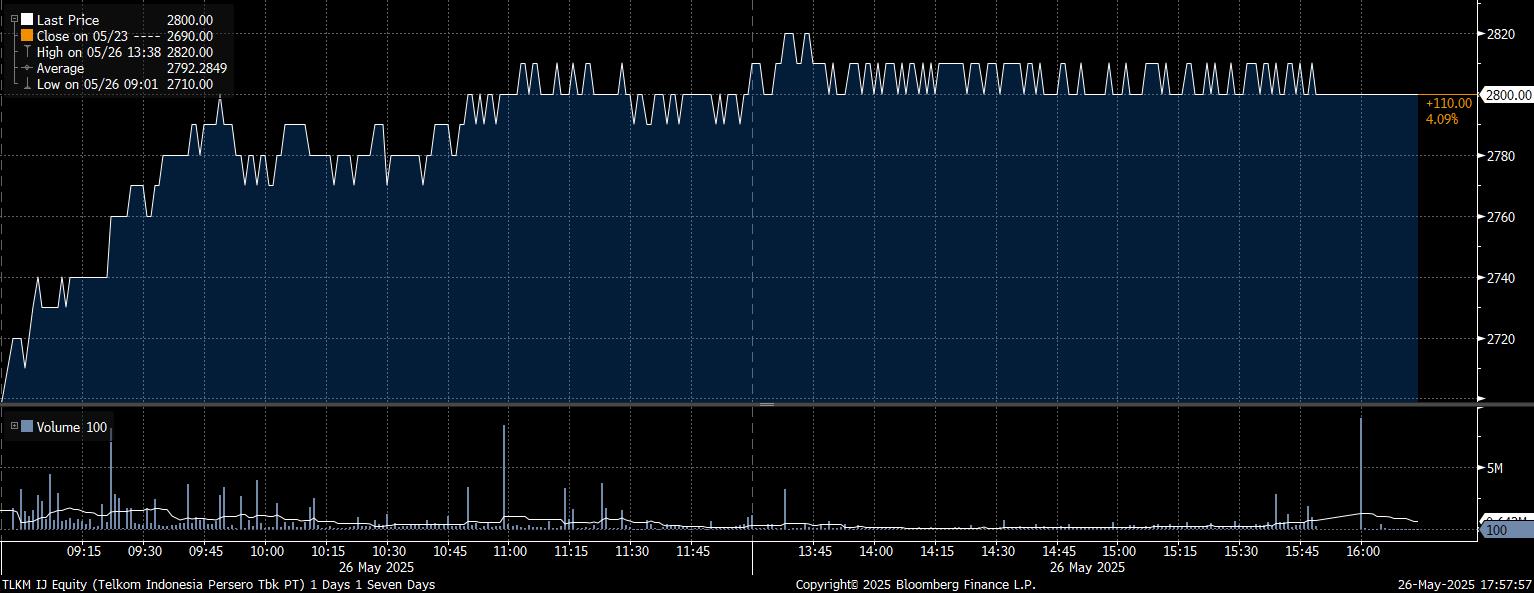
Task: Click the +110.00 price change label
Action: point(1448,103)
